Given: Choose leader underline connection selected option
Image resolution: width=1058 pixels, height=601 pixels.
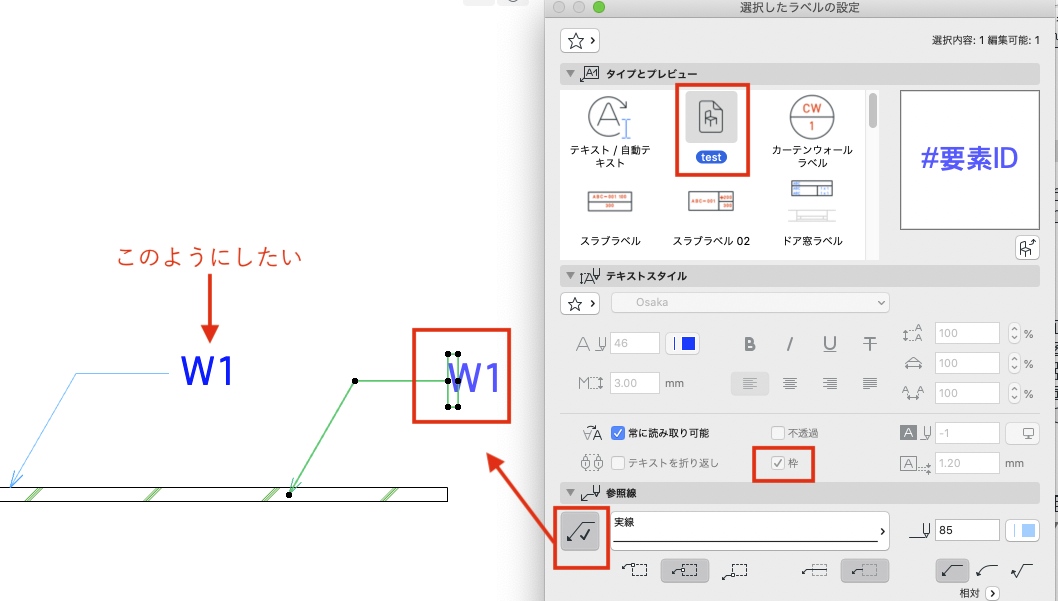Looking at the screenshot, I should tap(864, 571).
